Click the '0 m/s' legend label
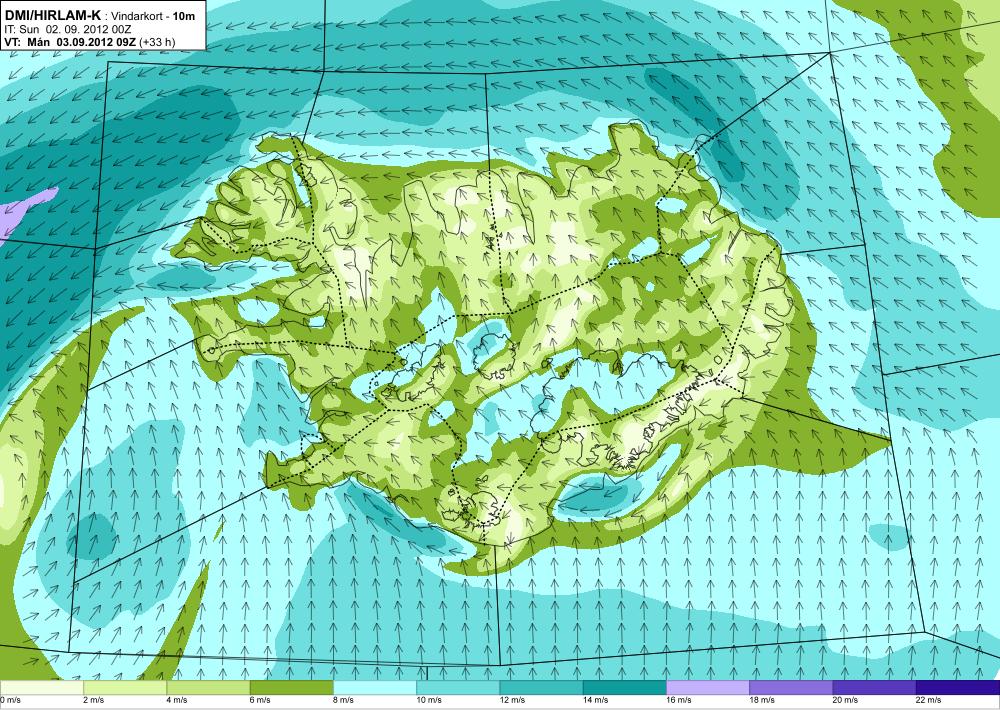The height and width of the screenshot is (710, 1000). 11,700
